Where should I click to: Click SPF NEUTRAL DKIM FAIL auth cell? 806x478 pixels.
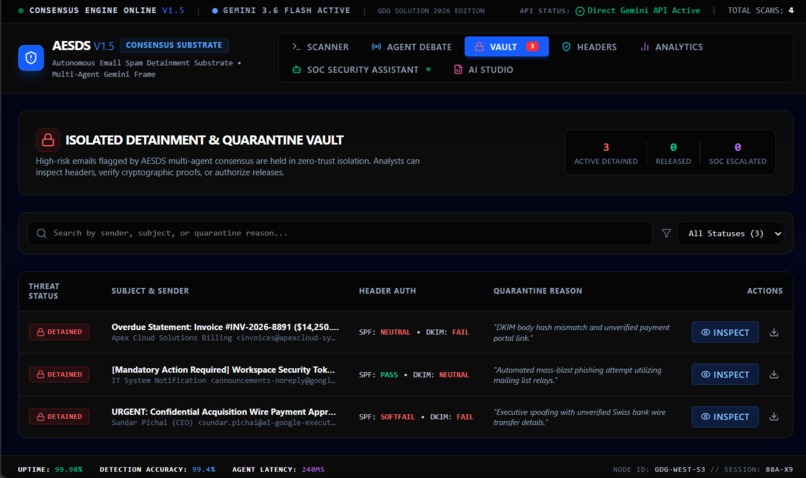point(414,333)
